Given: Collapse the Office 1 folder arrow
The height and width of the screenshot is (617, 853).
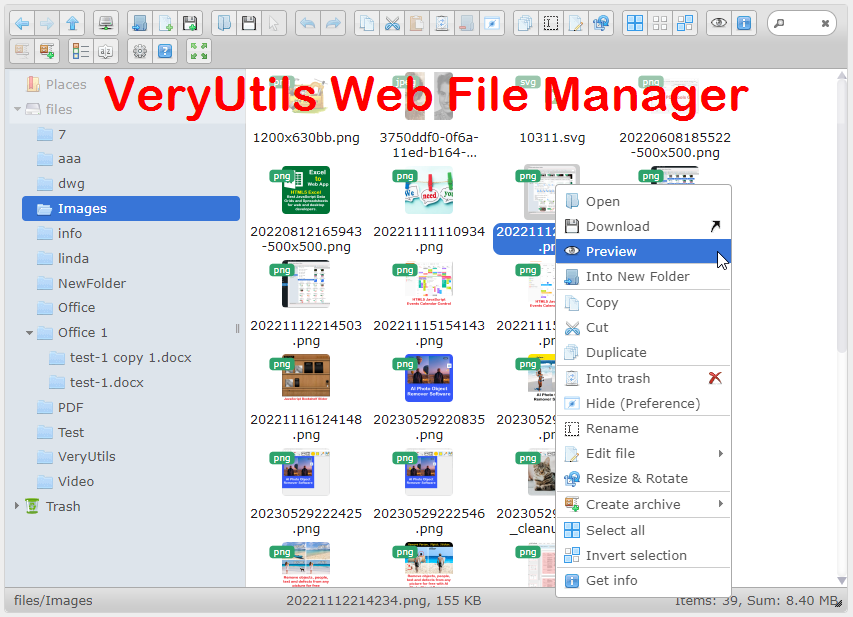Looking at the screenshot, I should point(29,332).
